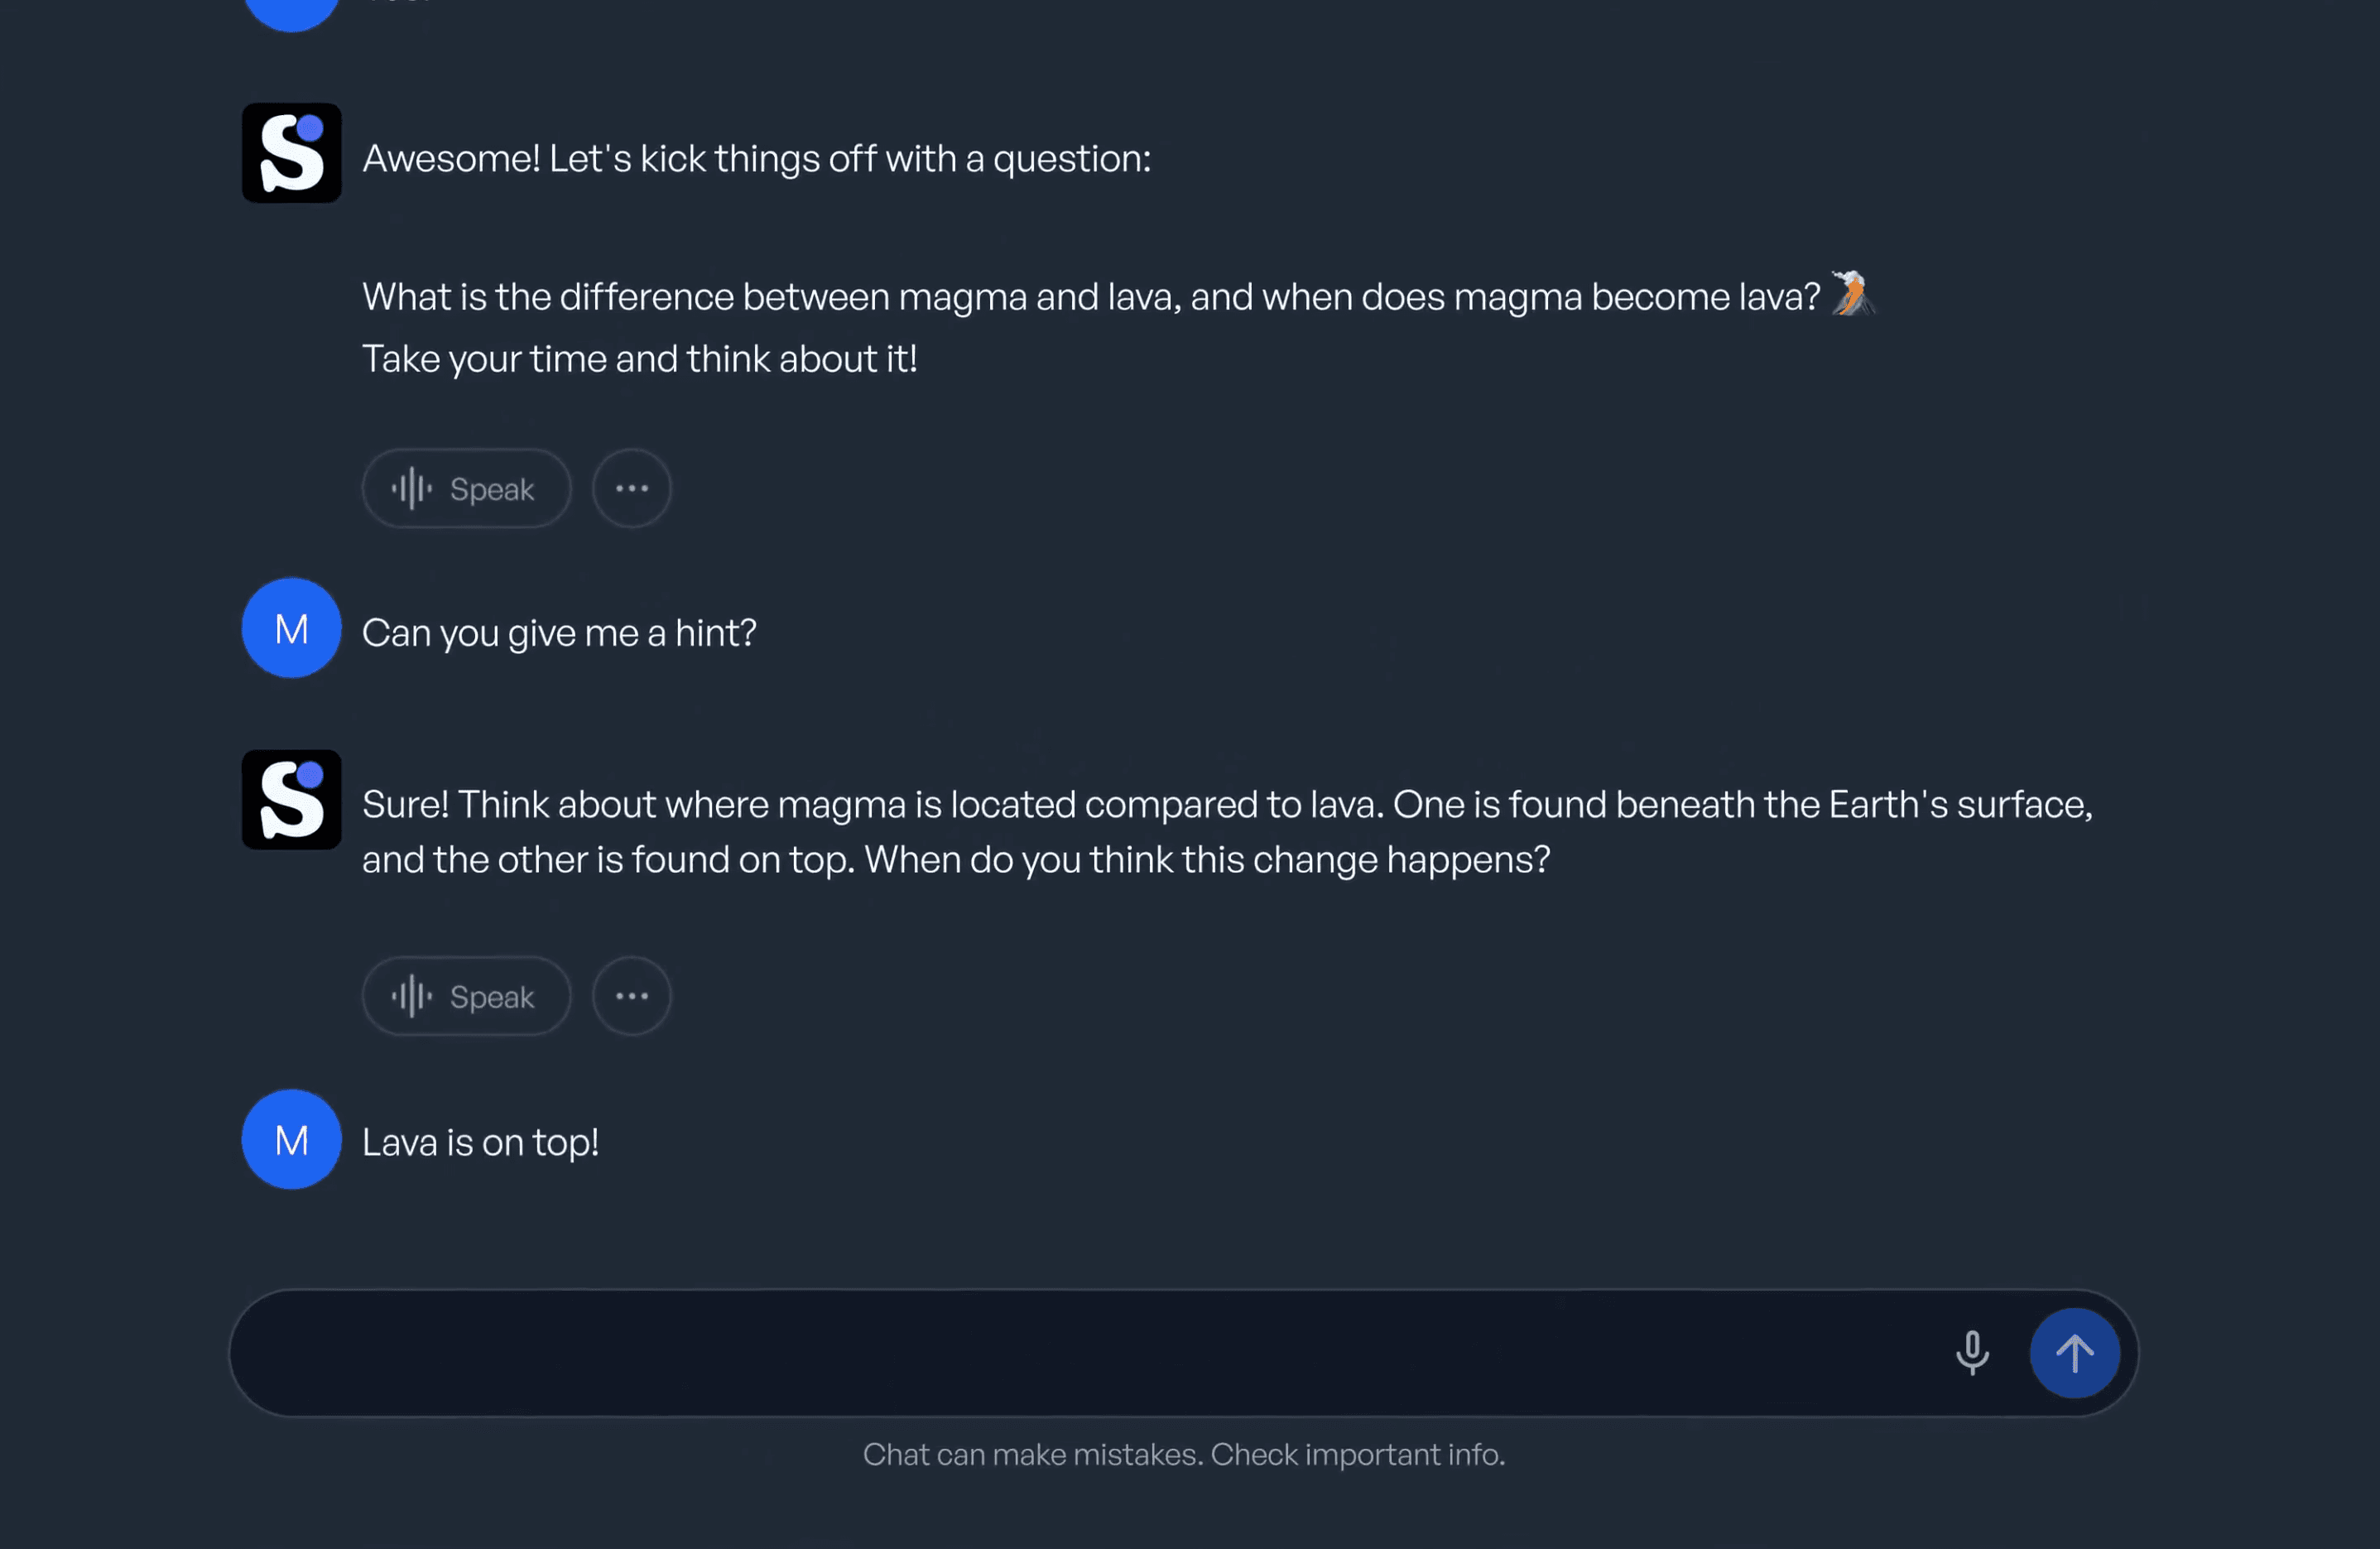Image resolution: width=2380 pixels, height=1549 pixels.
Task: Click the waveform icon inside the first Speak button
Action: coord(413,488)
